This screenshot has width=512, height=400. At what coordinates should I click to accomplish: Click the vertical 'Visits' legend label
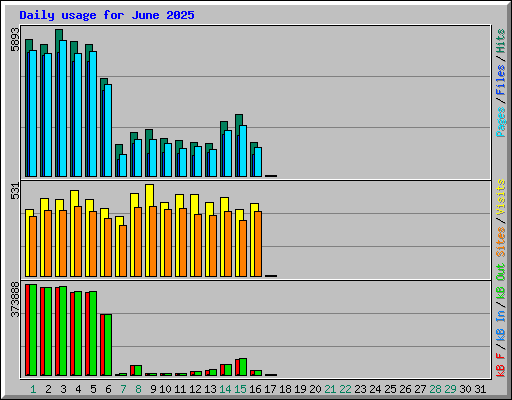click(x=501, y=197)
